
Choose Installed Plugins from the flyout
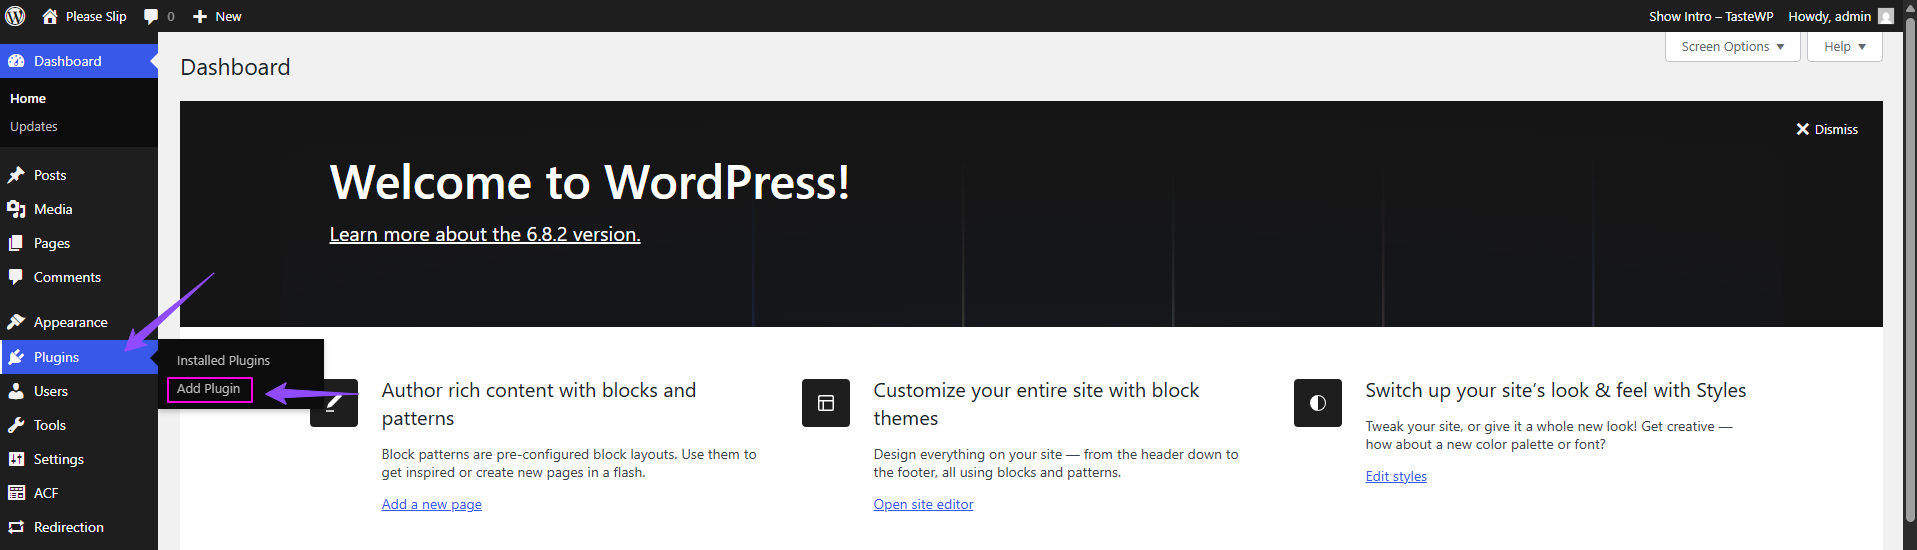pyautogui.click(x=223, y=360)
